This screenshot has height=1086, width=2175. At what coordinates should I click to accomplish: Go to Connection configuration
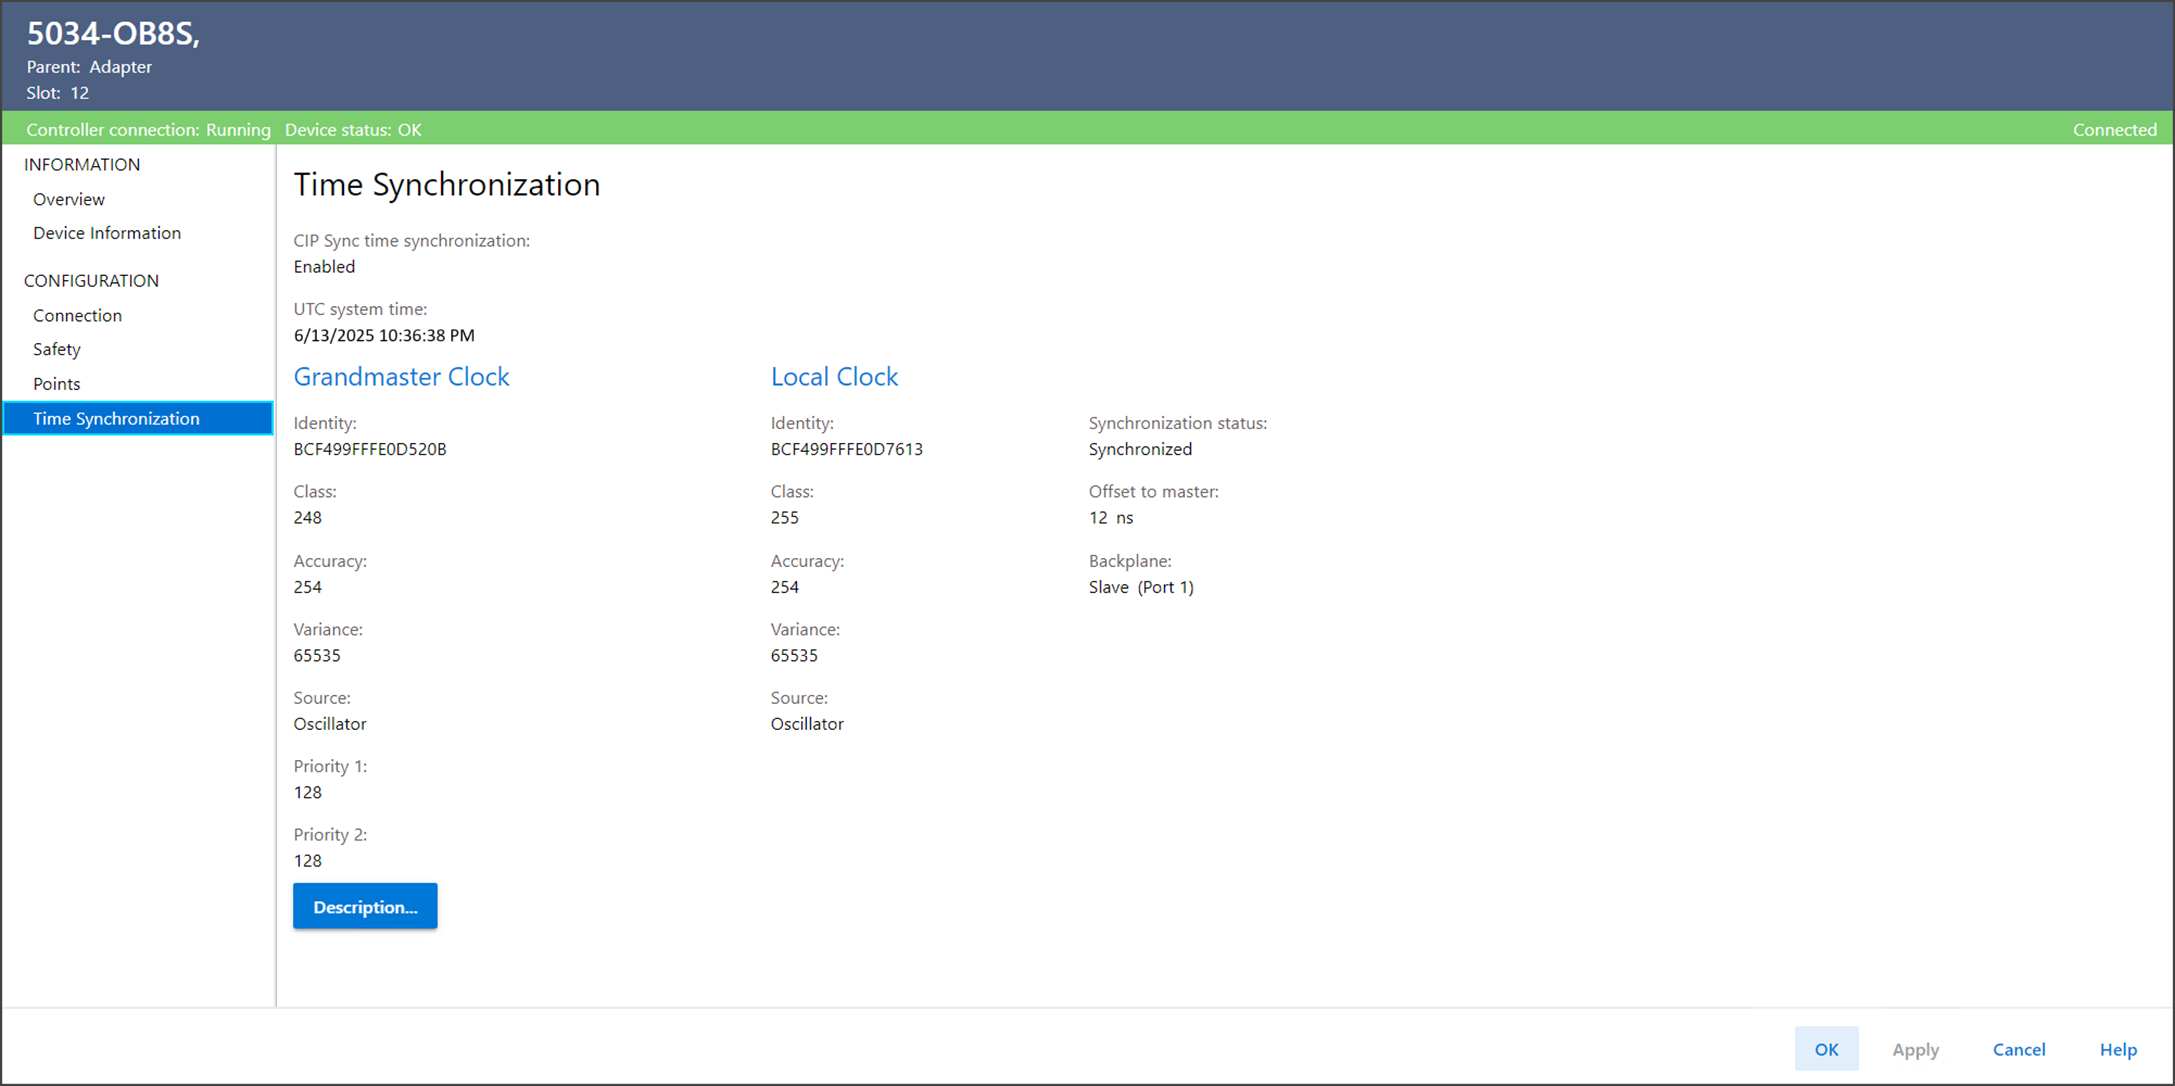pyautogui.click(x=77, y=315)
